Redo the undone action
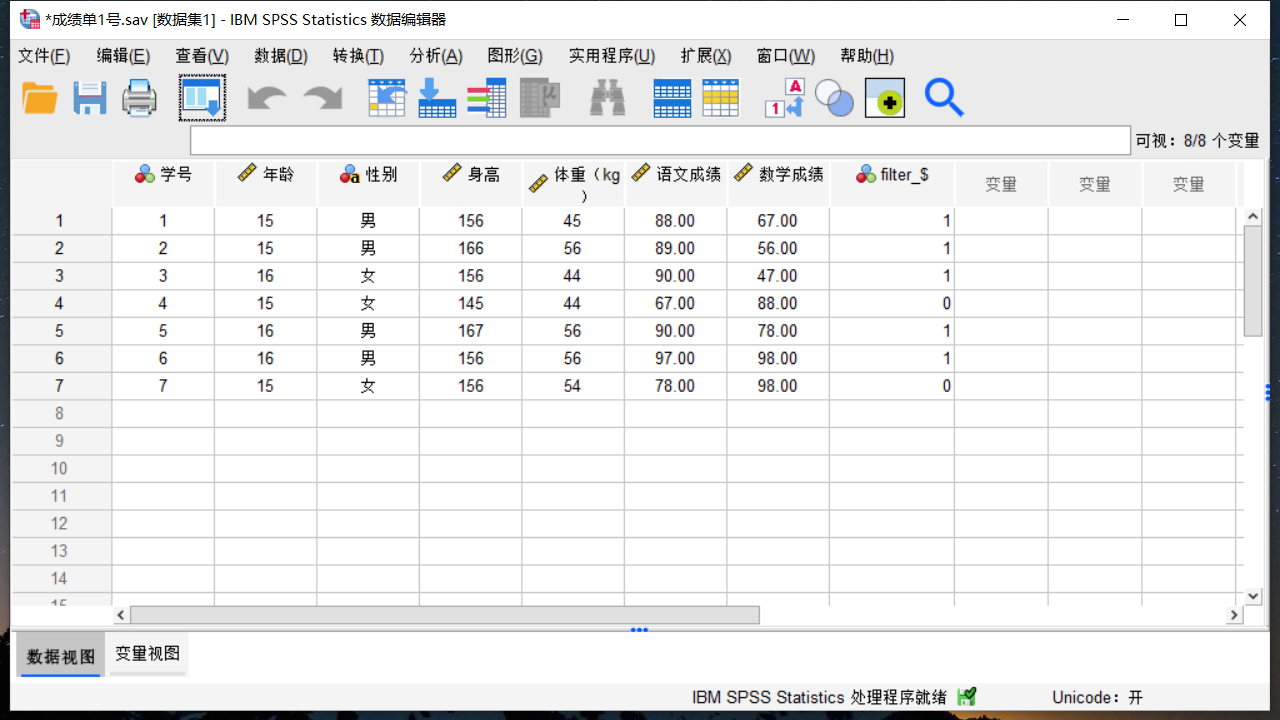Viewport: 1280px width, 720px height. click(322, 97)
